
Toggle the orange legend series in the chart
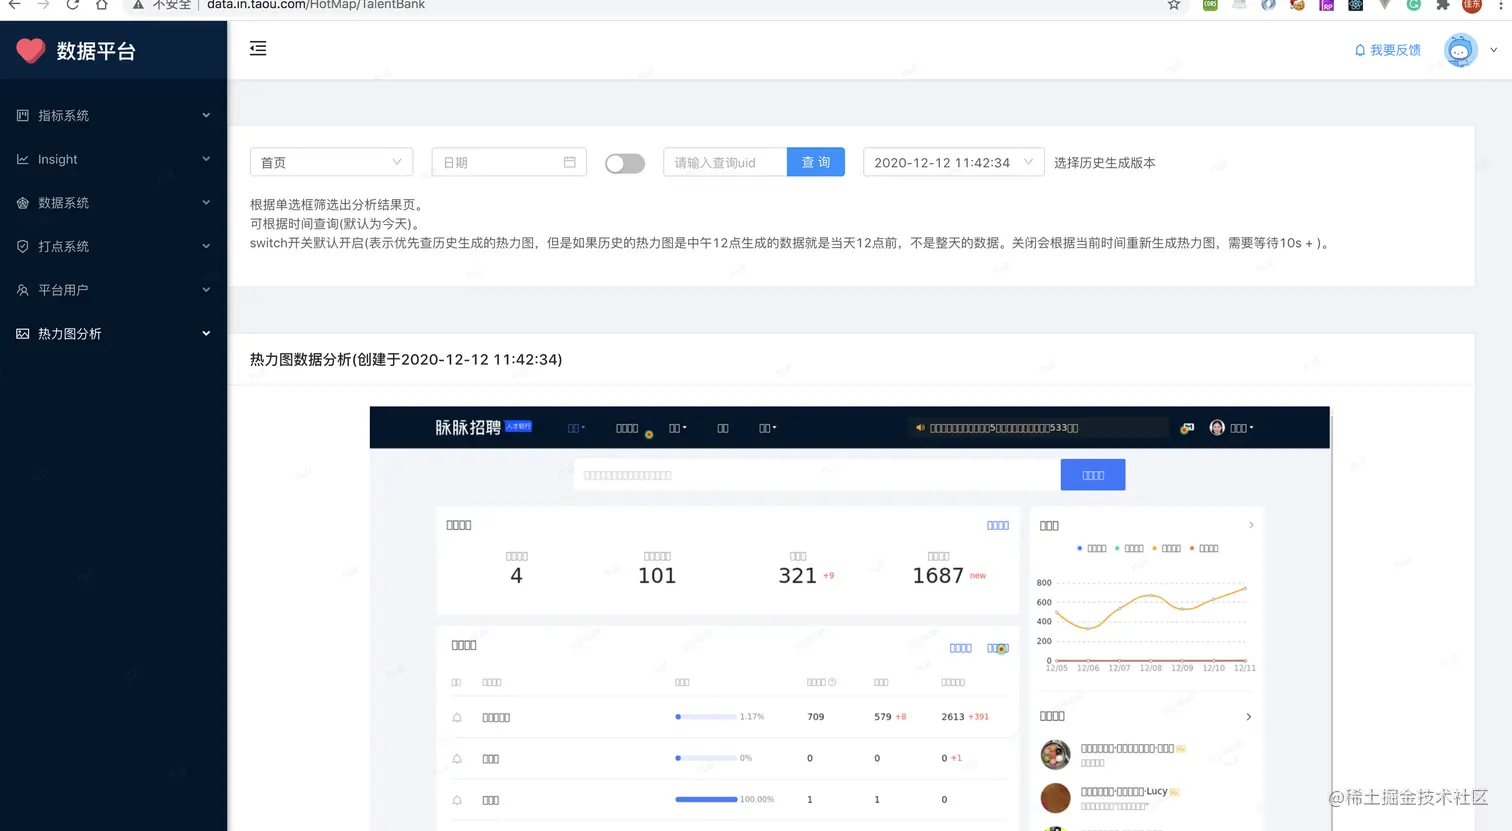1166,548
